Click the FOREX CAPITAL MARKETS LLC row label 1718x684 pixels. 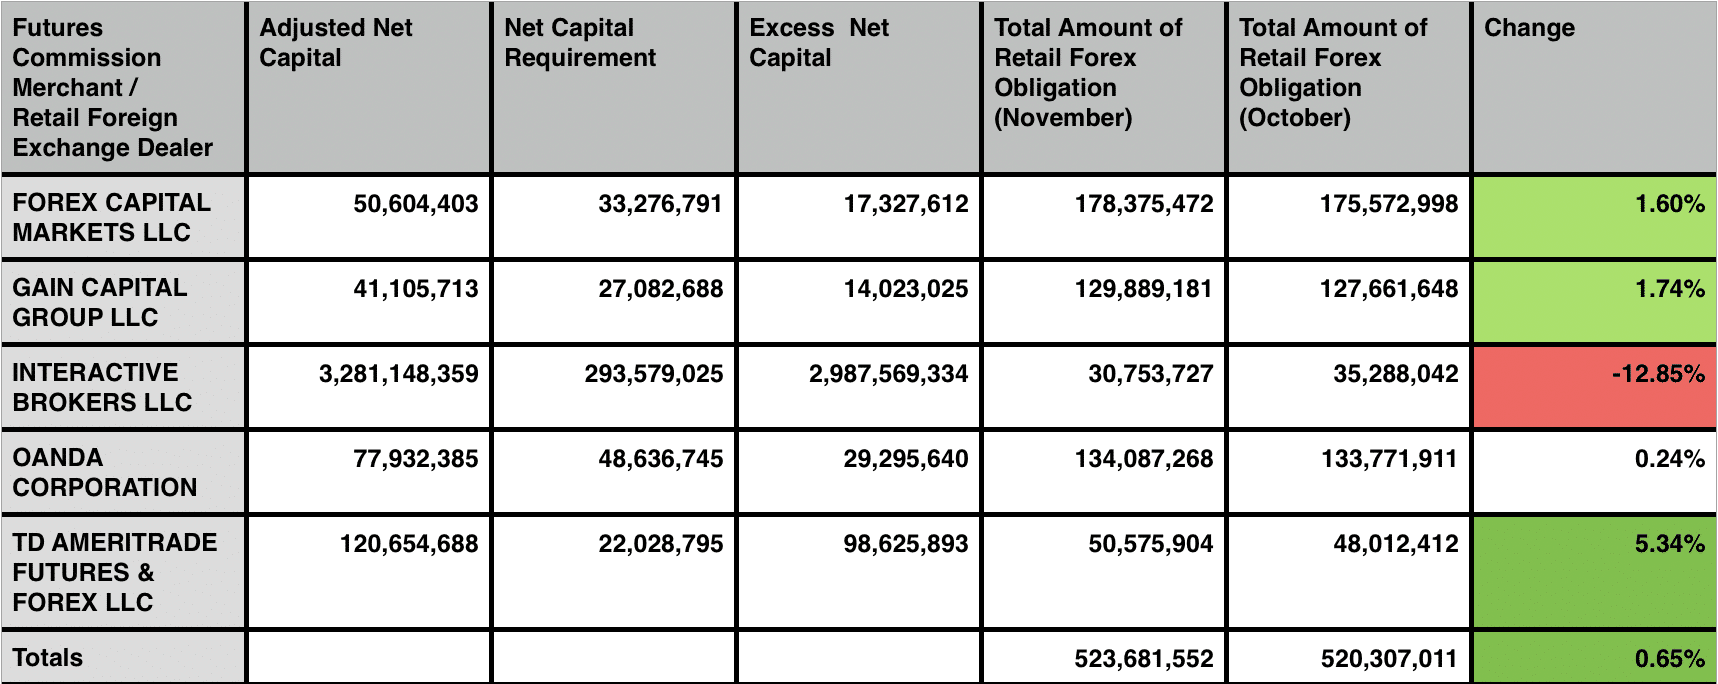[112, 217]
